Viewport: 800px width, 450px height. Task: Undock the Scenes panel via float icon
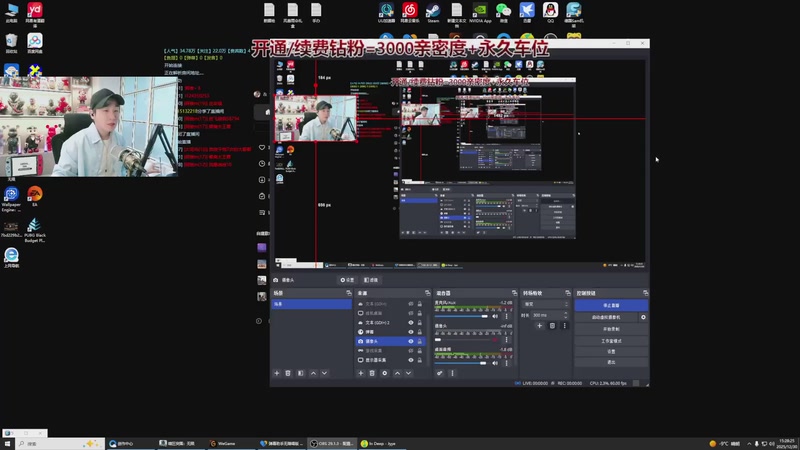pos(348,293)
